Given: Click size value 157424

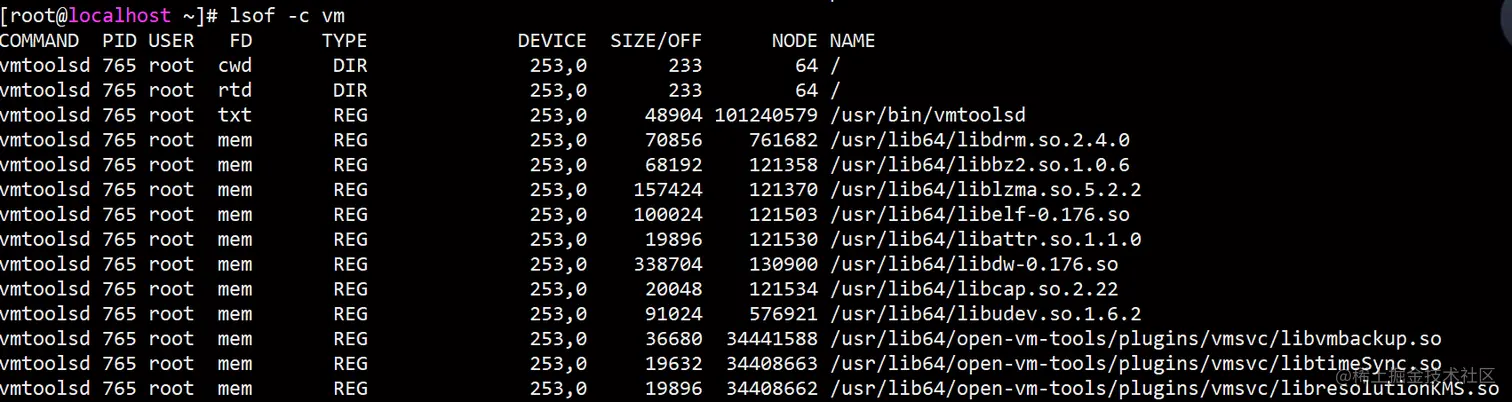Looking at the screenshot, I should (x=668, y=190).
